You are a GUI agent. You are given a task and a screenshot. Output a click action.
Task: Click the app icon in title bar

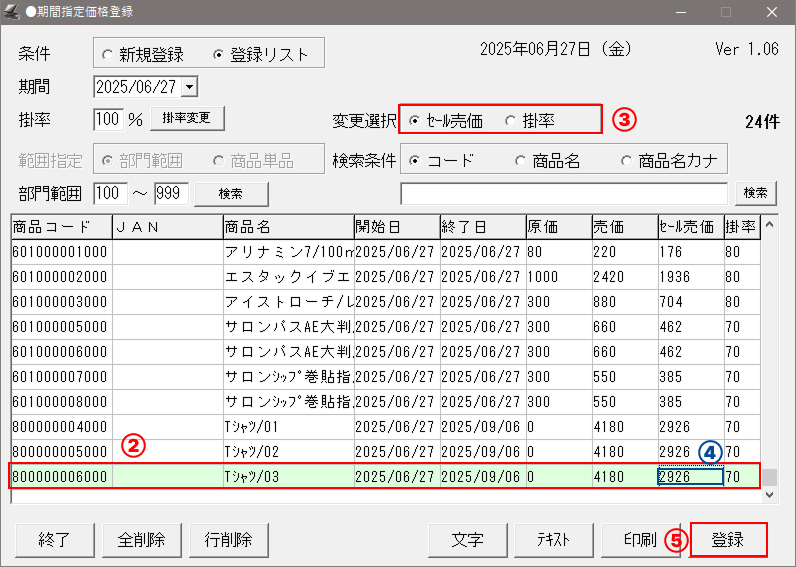click(x=12, y=12)
